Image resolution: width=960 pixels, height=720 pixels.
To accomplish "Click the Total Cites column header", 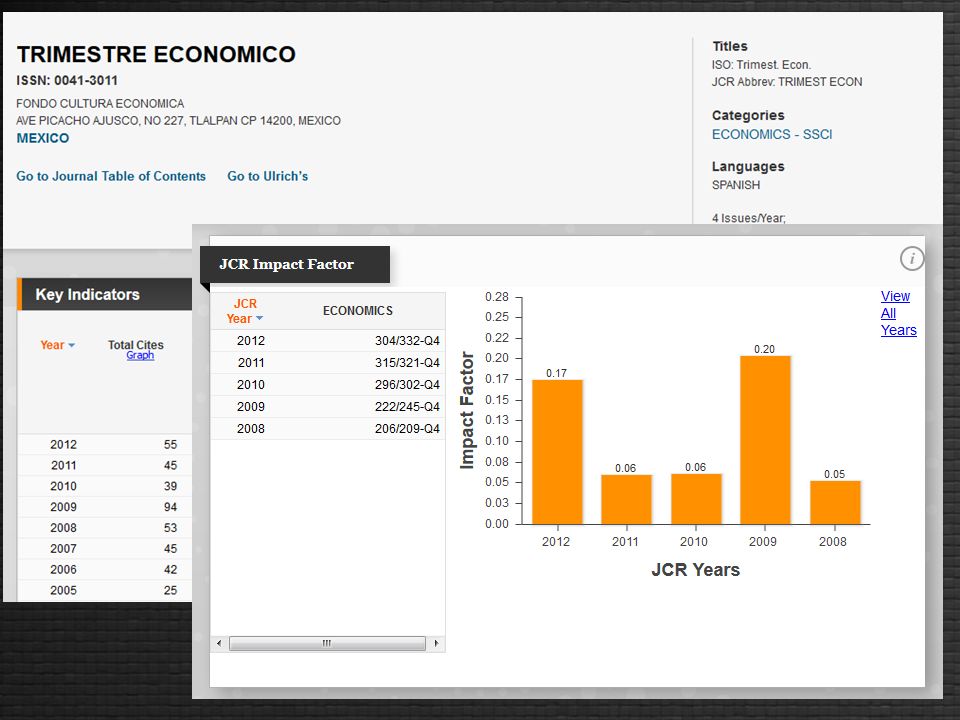I will click(136, 345).
